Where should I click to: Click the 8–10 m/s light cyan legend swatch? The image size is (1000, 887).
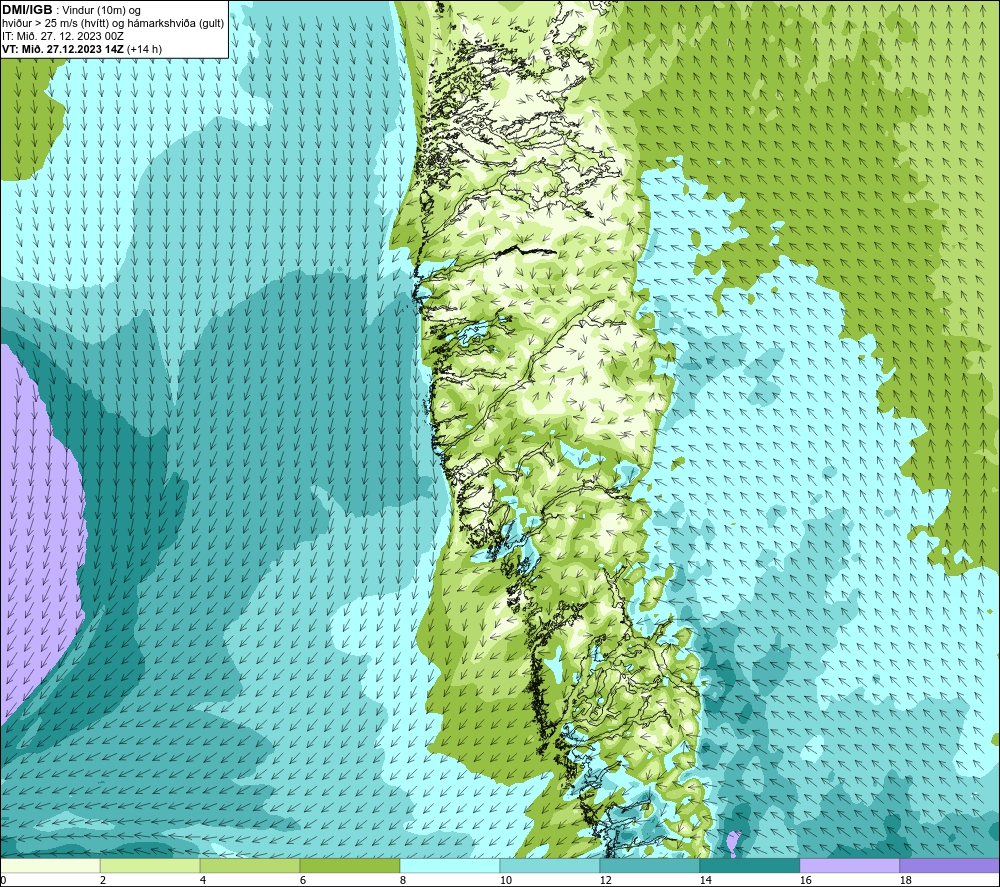pyautogui.click(x=450, y=865)
